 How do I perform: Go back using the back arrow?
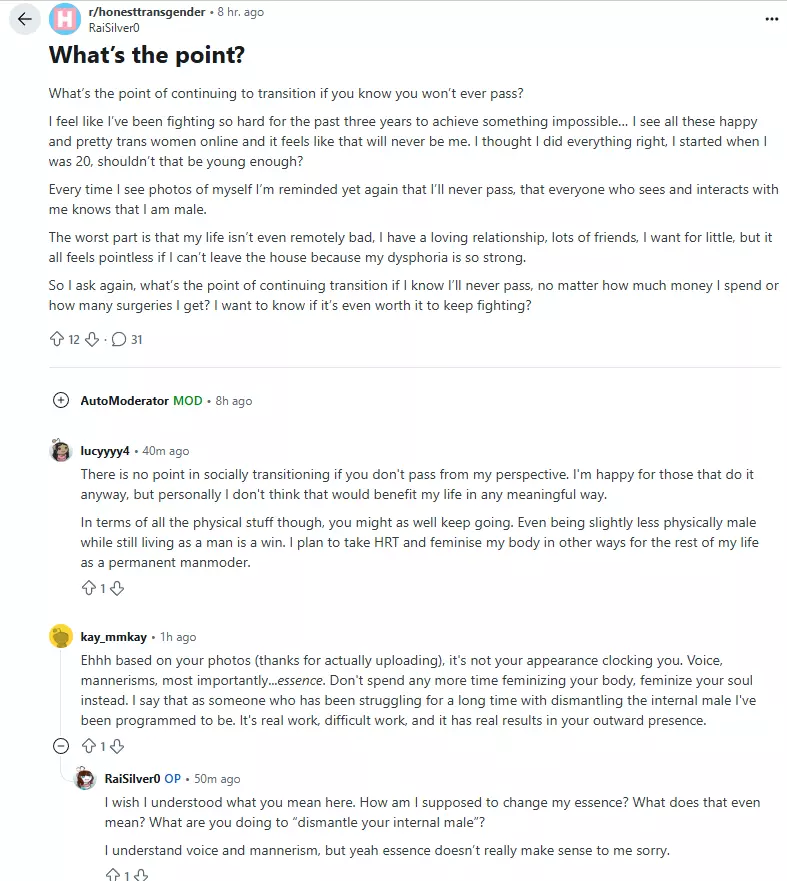tap(25, 19)
